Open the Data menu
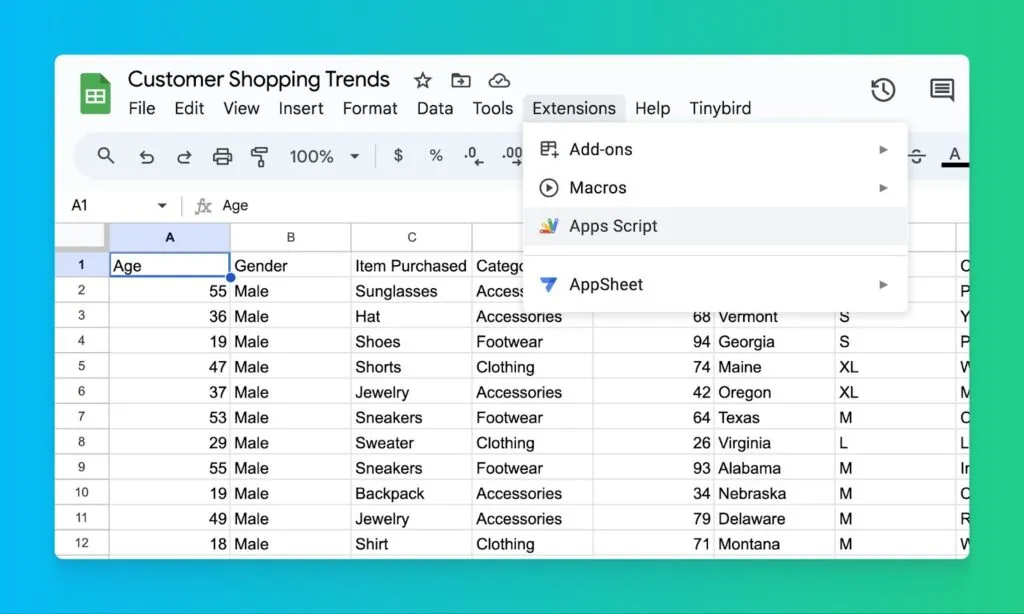The width and height of the screenshot is (1024, 614). click(x=434, y=108)
